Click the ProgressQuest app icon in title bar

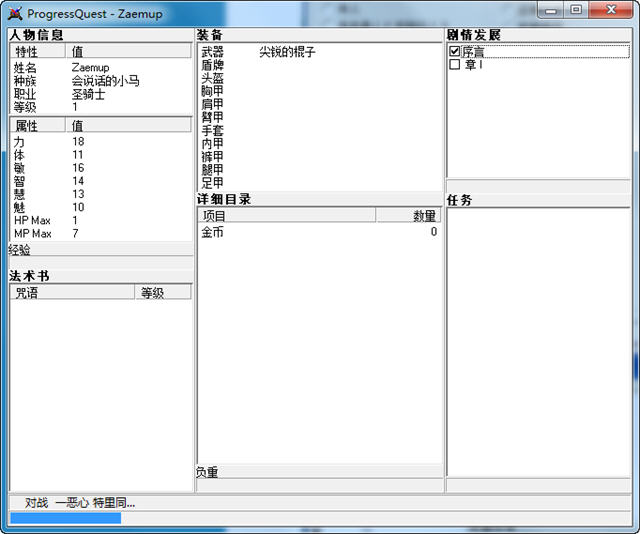pos(15,13)
